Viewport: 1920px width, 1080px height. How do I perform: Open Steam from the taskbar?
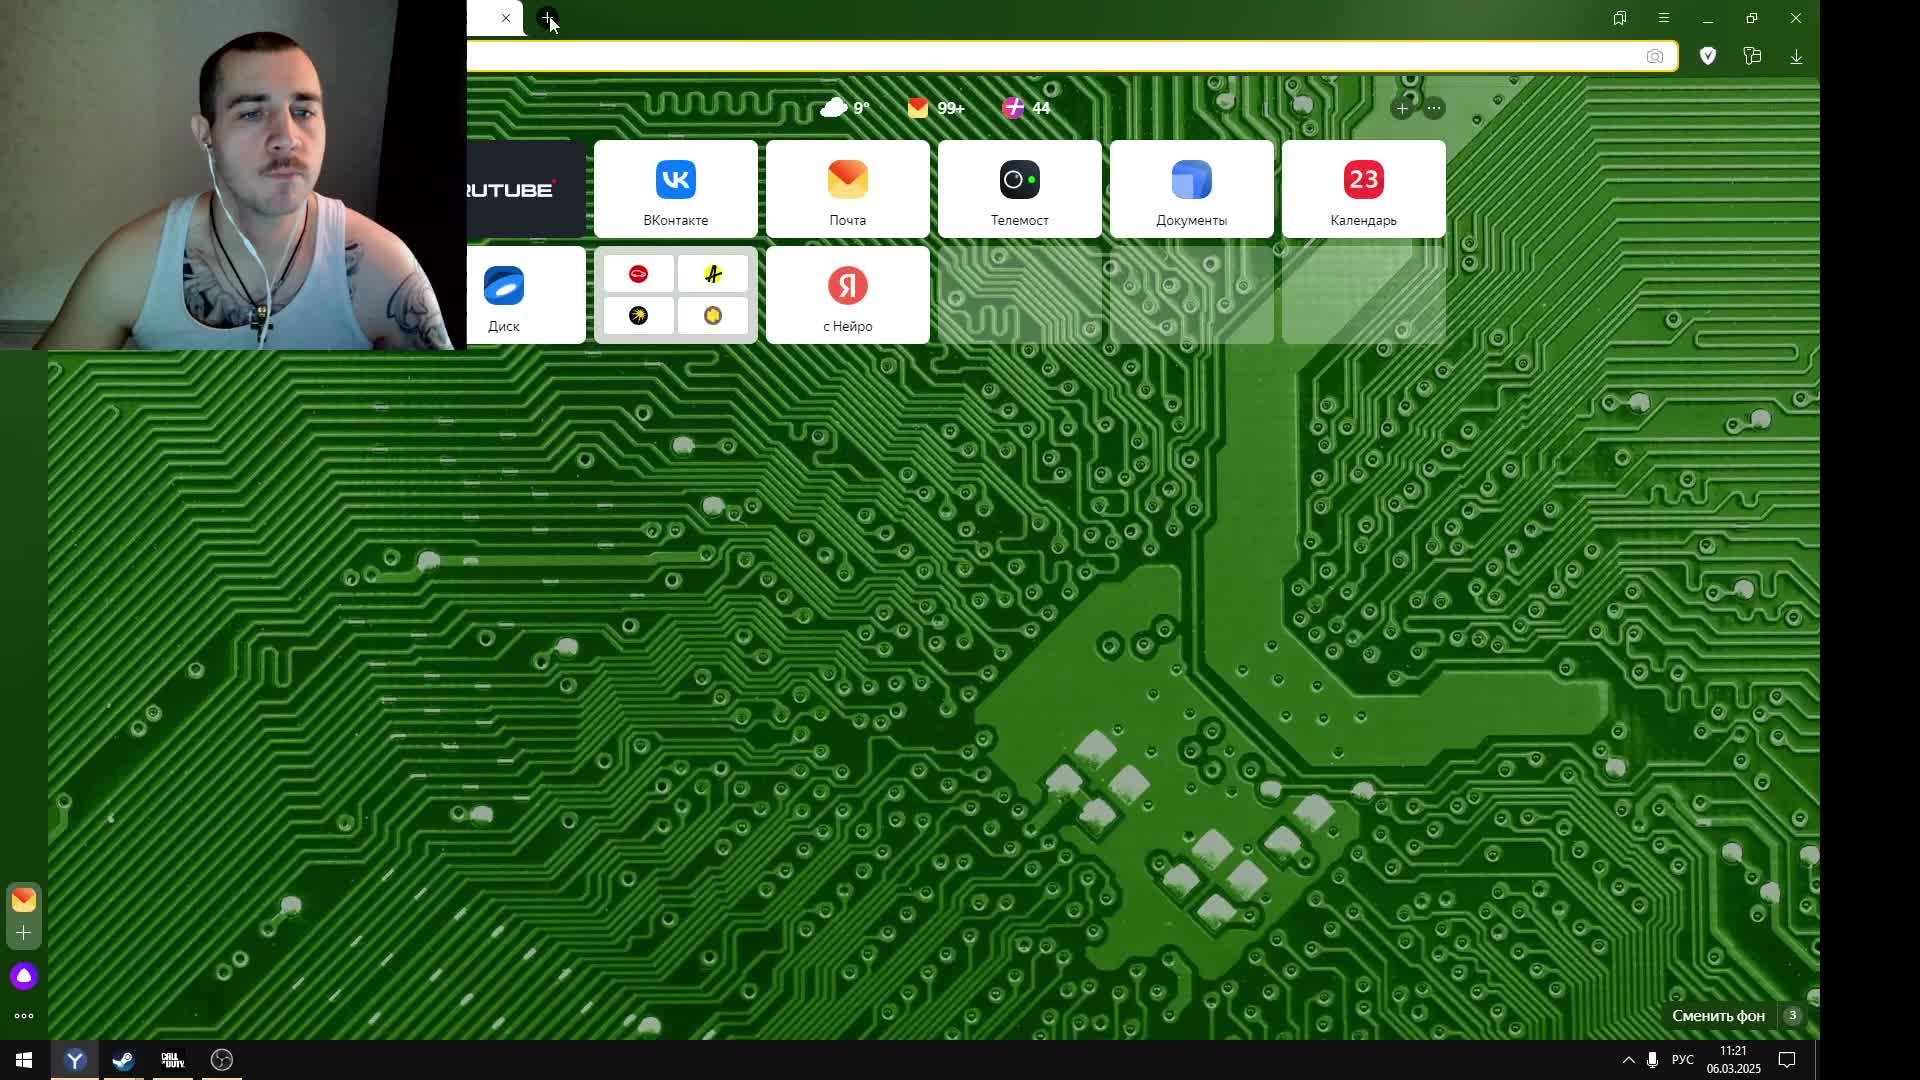[123, 1060]
